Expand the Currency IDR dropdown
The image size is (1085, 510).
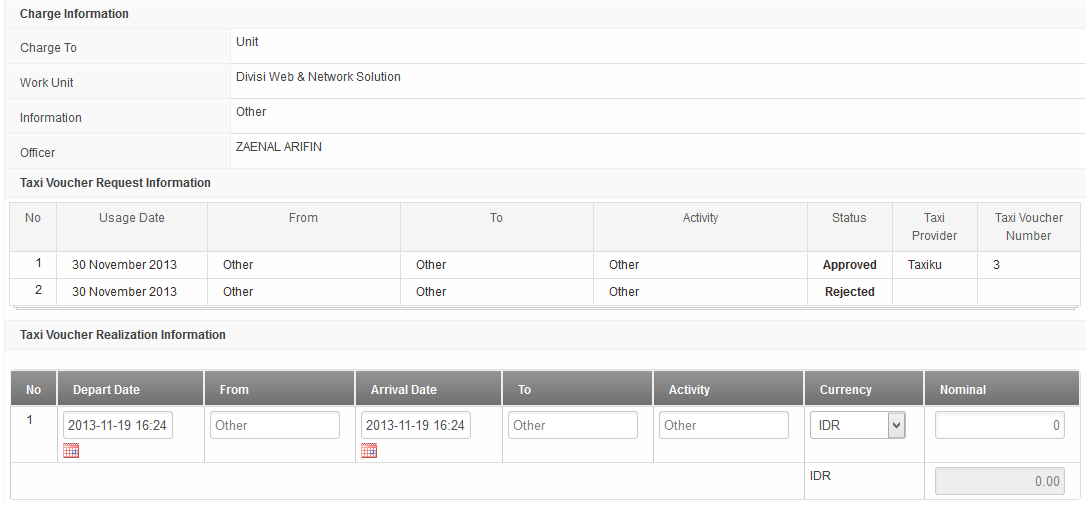[857, 425]
